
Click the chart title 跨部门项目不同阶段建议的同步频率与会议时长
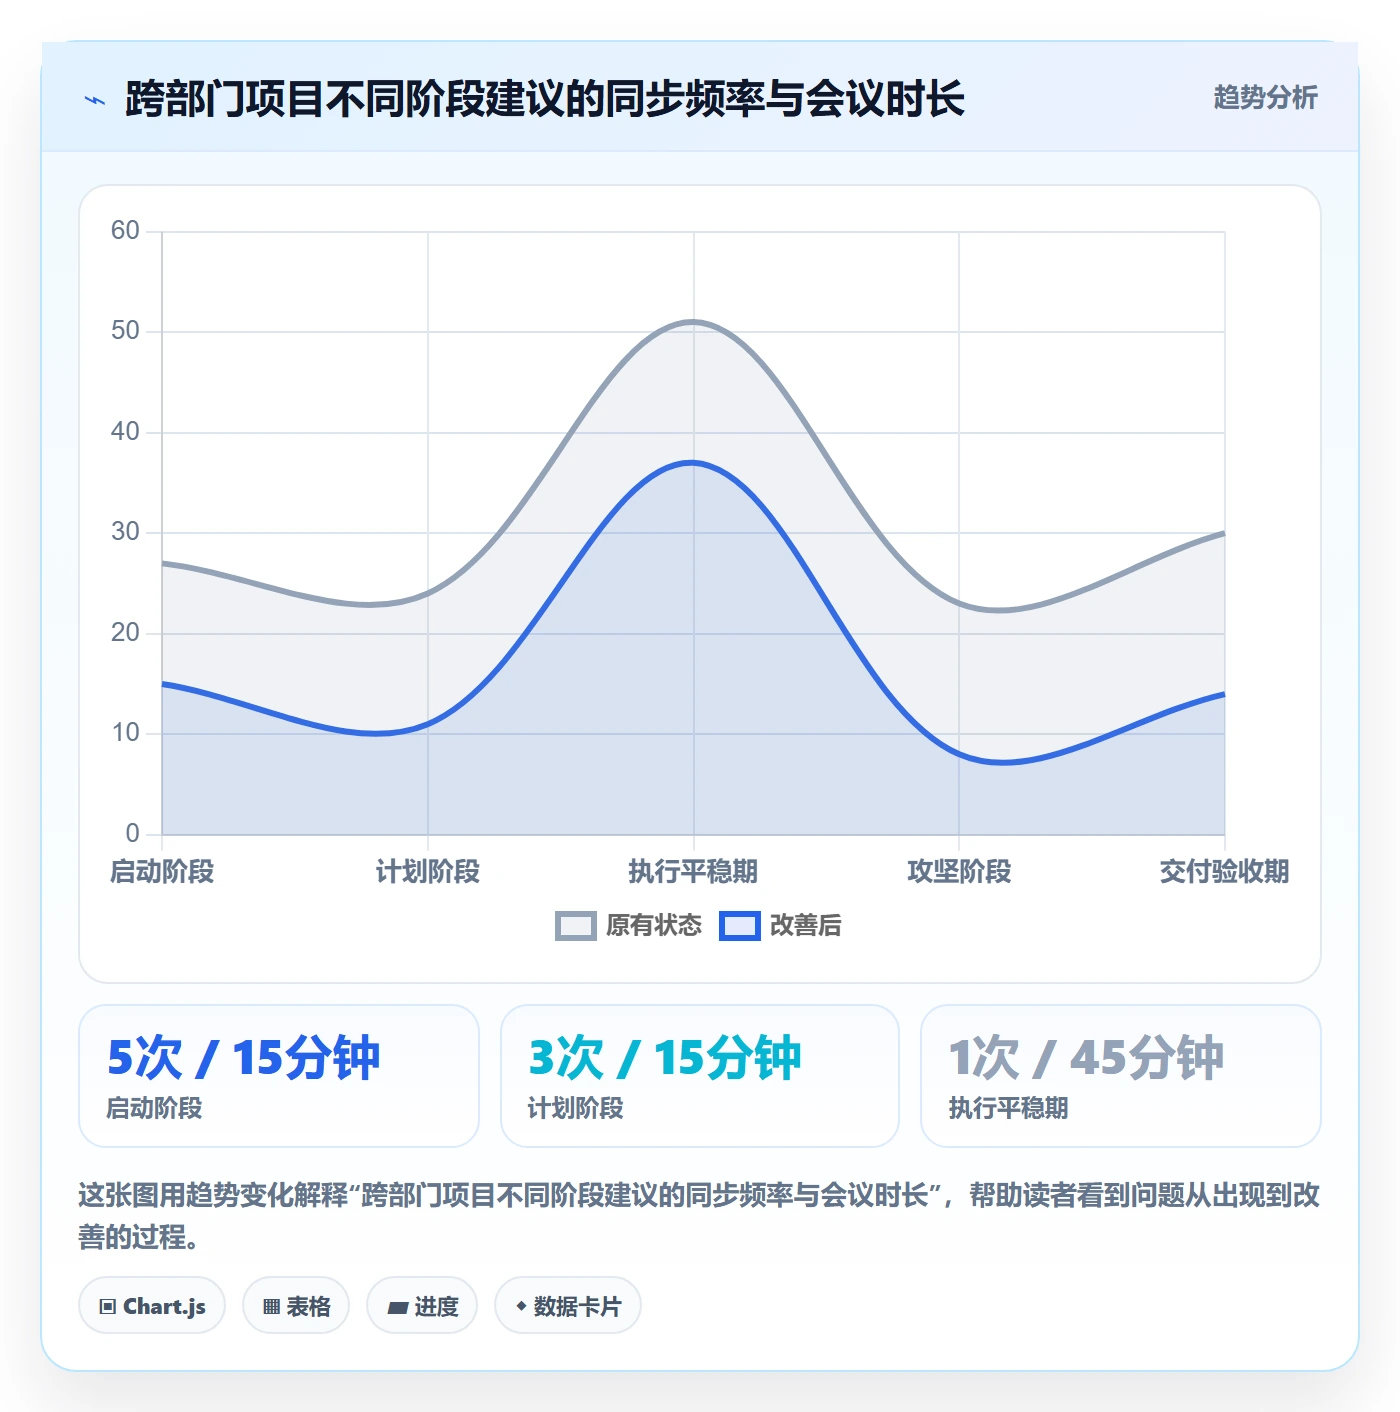click(545, 99)
